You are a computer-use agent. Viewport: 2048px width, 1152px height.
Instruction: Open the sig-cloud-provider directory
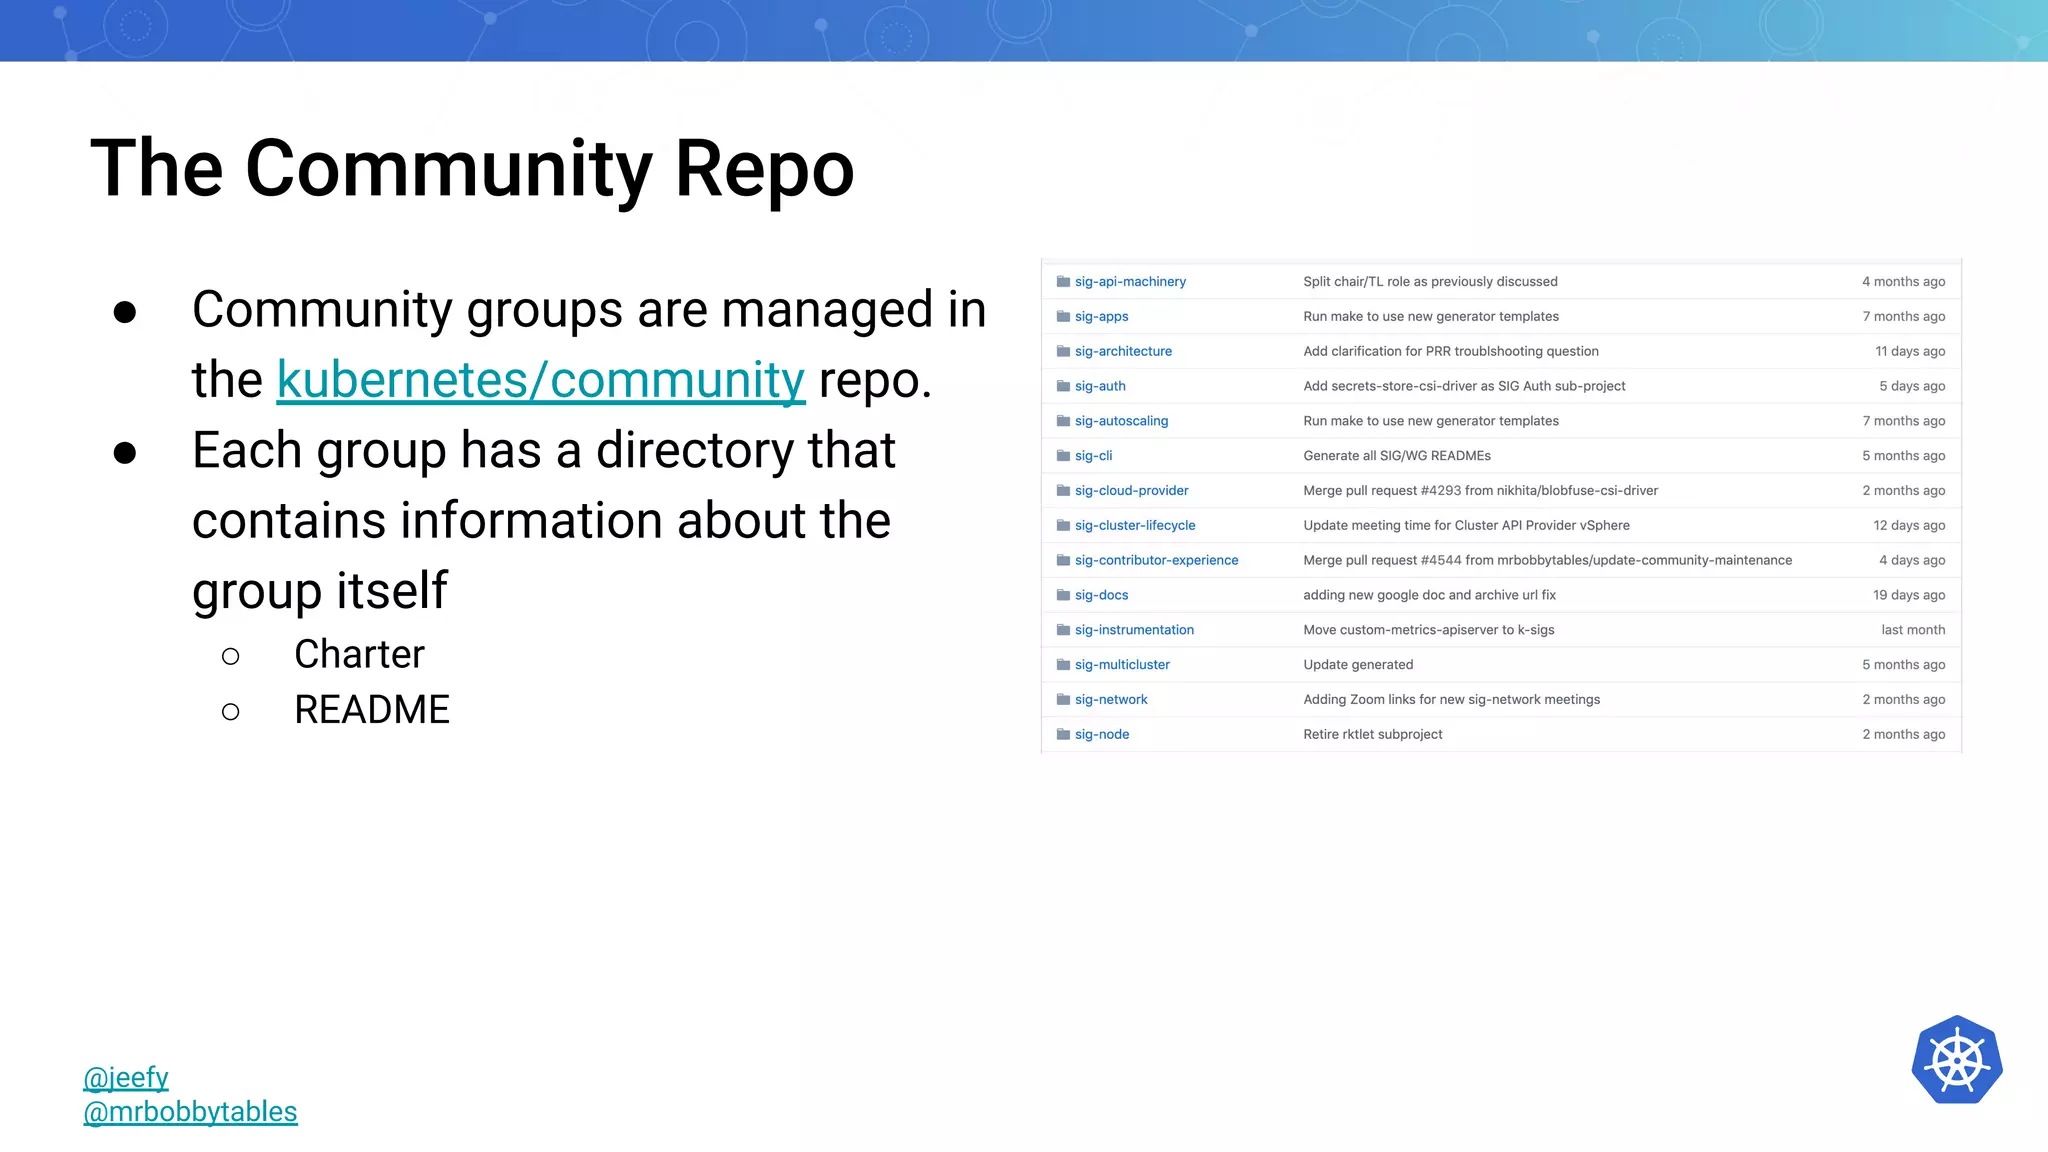pos(1131,491)
